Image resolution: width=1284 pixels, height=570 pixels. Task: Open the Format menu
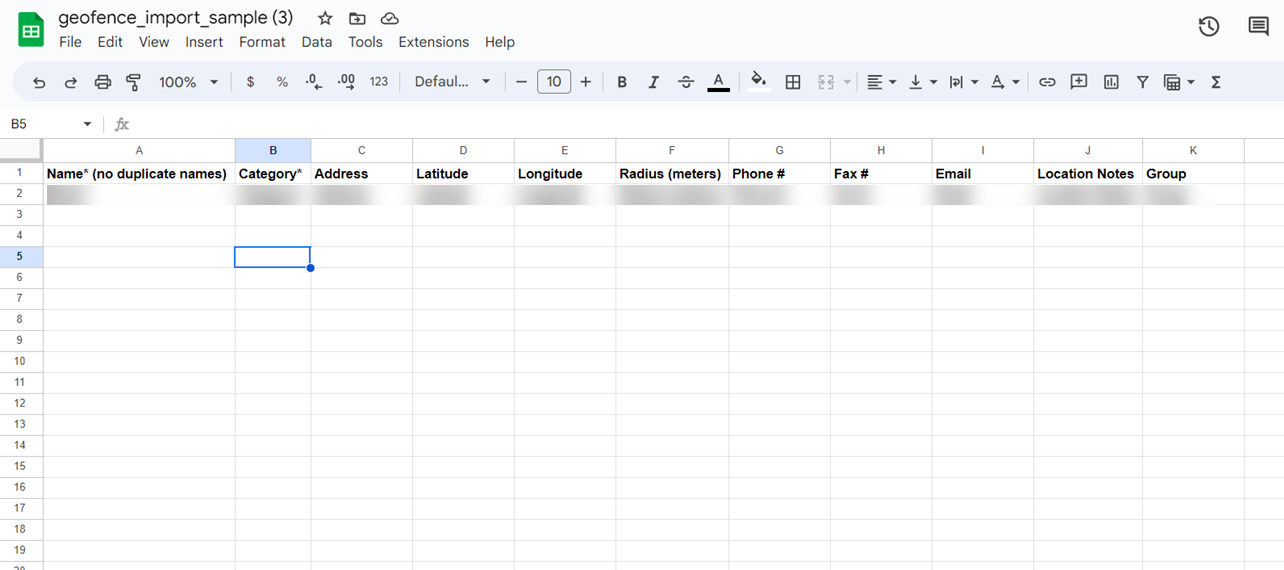tap(262, 42)
